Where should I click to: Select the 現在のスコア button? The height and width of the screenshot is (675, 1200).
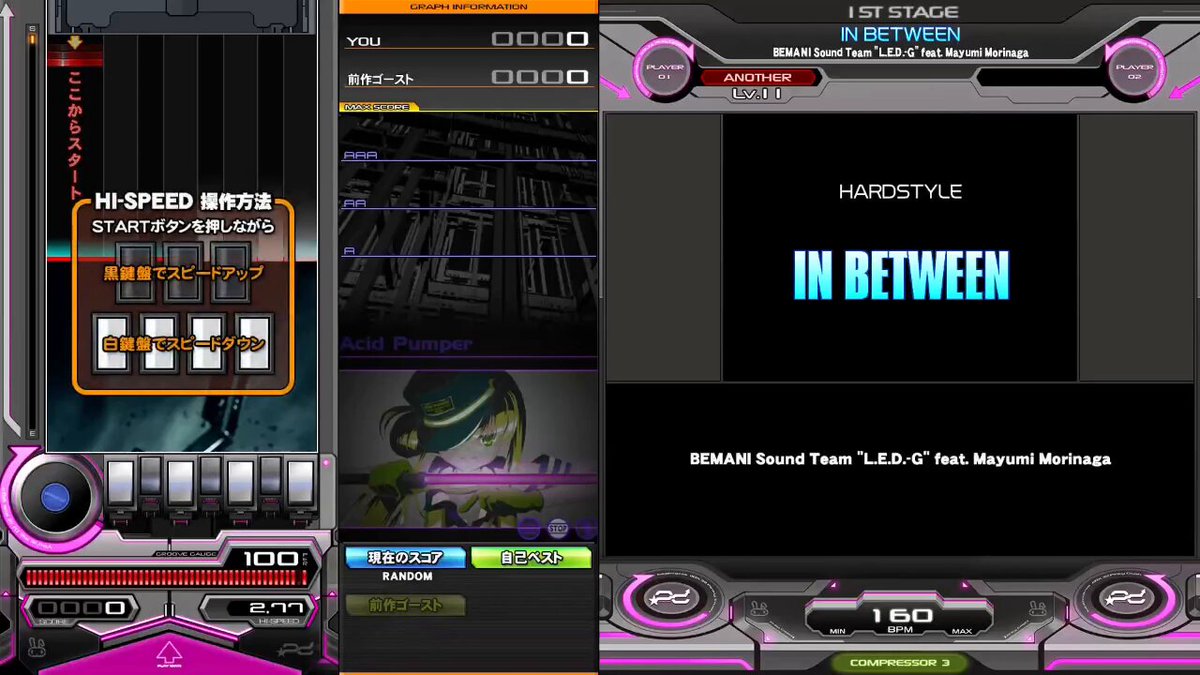tap(405, 558)
